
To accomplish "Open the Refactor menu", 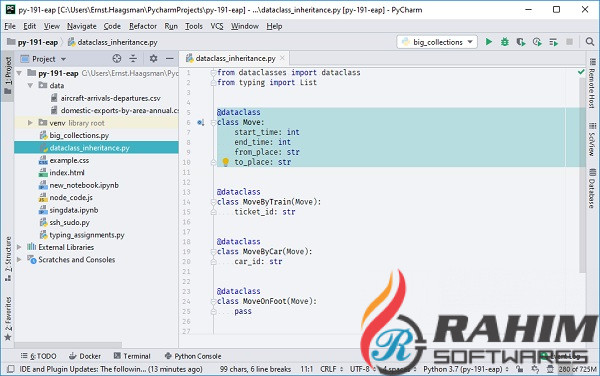I will (143, 26).
